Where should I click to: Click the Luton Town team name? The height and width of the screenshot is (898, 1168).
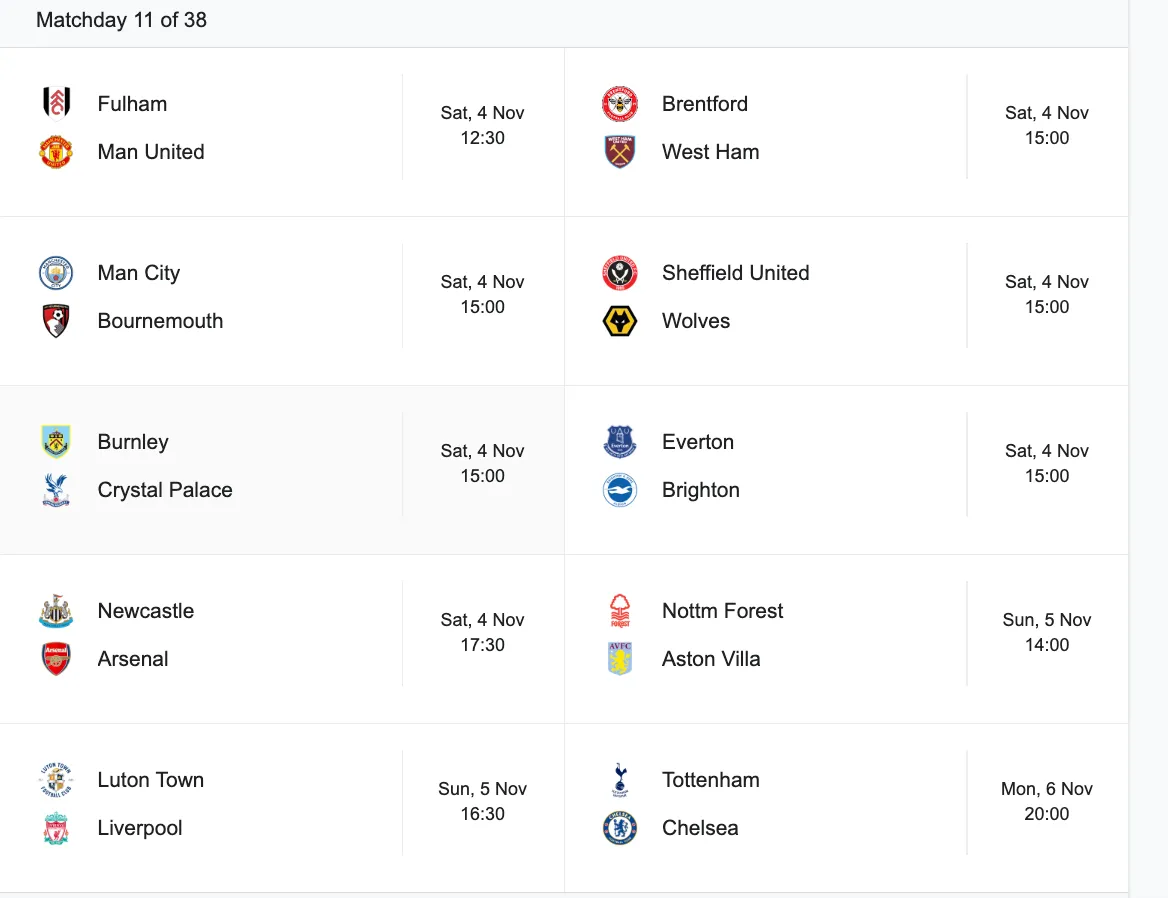(x=150, y=780)
